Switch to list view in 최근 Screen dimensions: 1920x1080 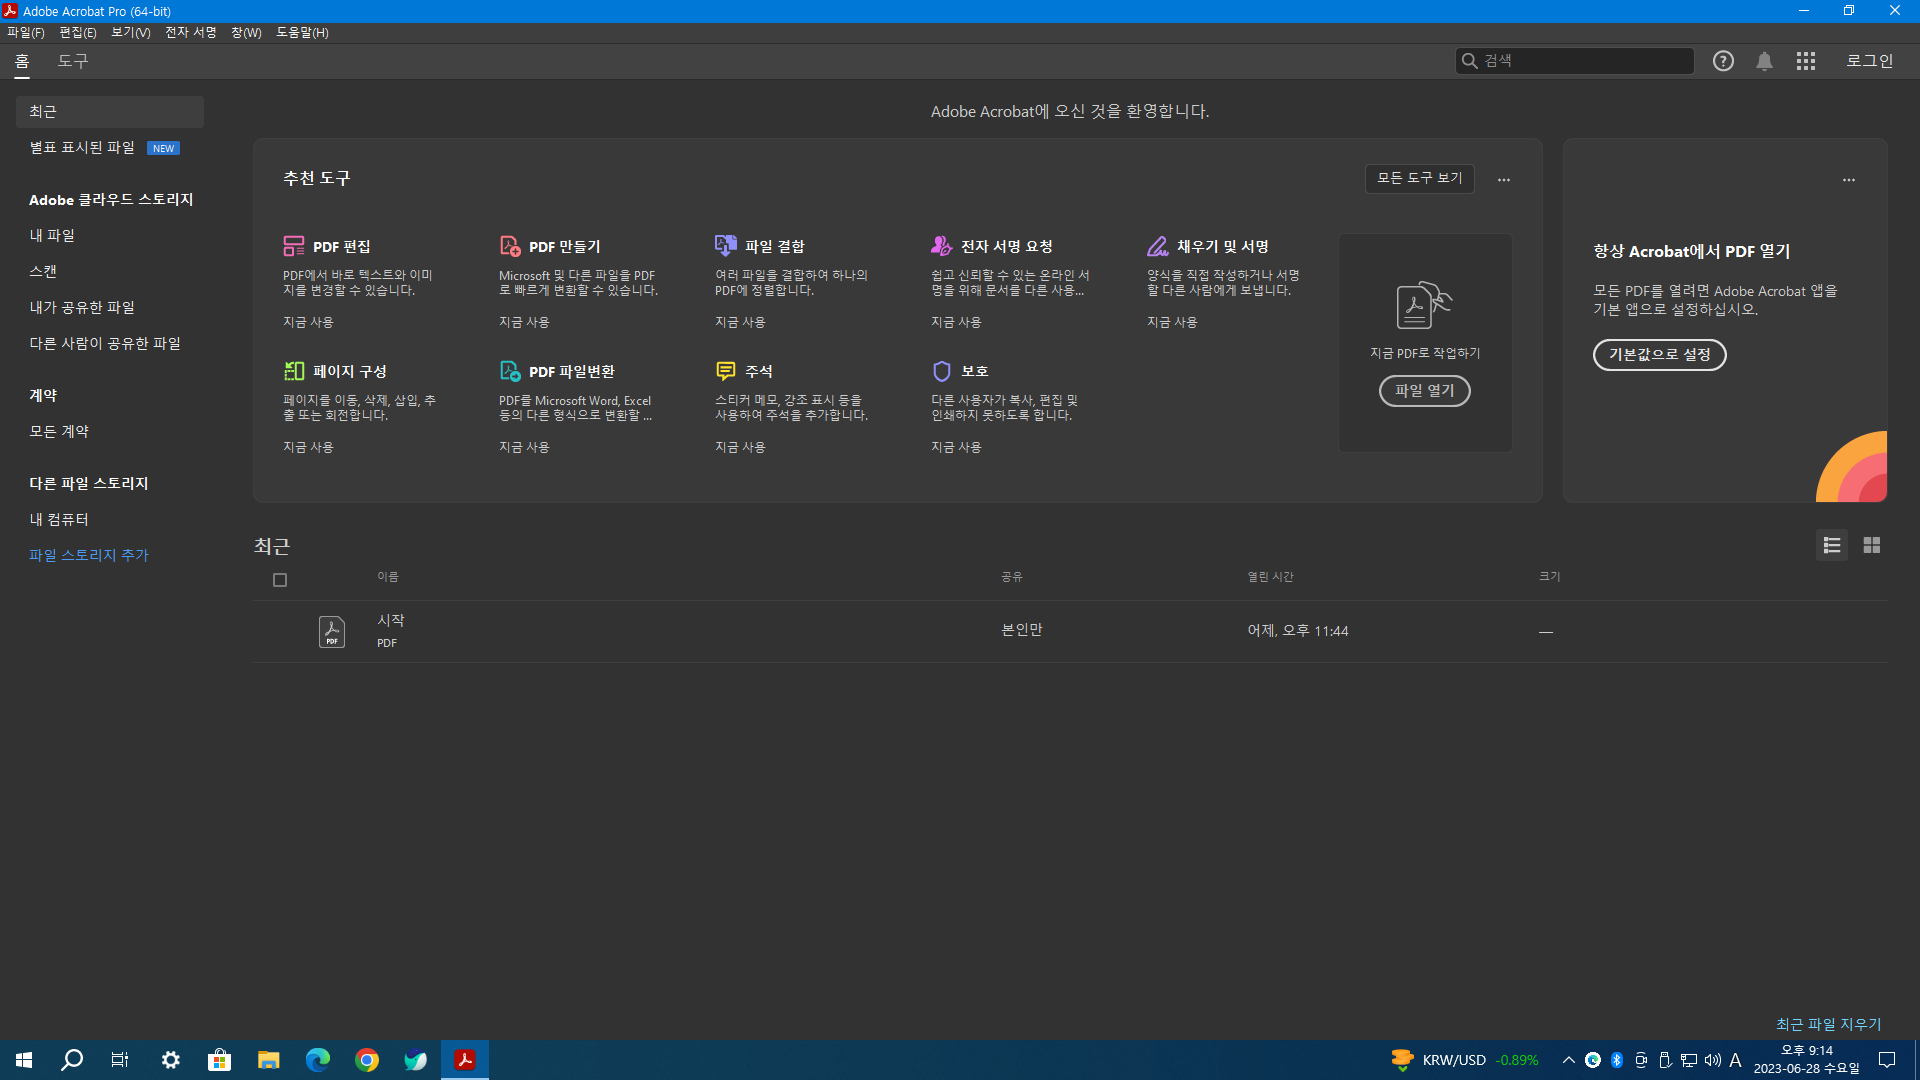(x=1831, y=545)
